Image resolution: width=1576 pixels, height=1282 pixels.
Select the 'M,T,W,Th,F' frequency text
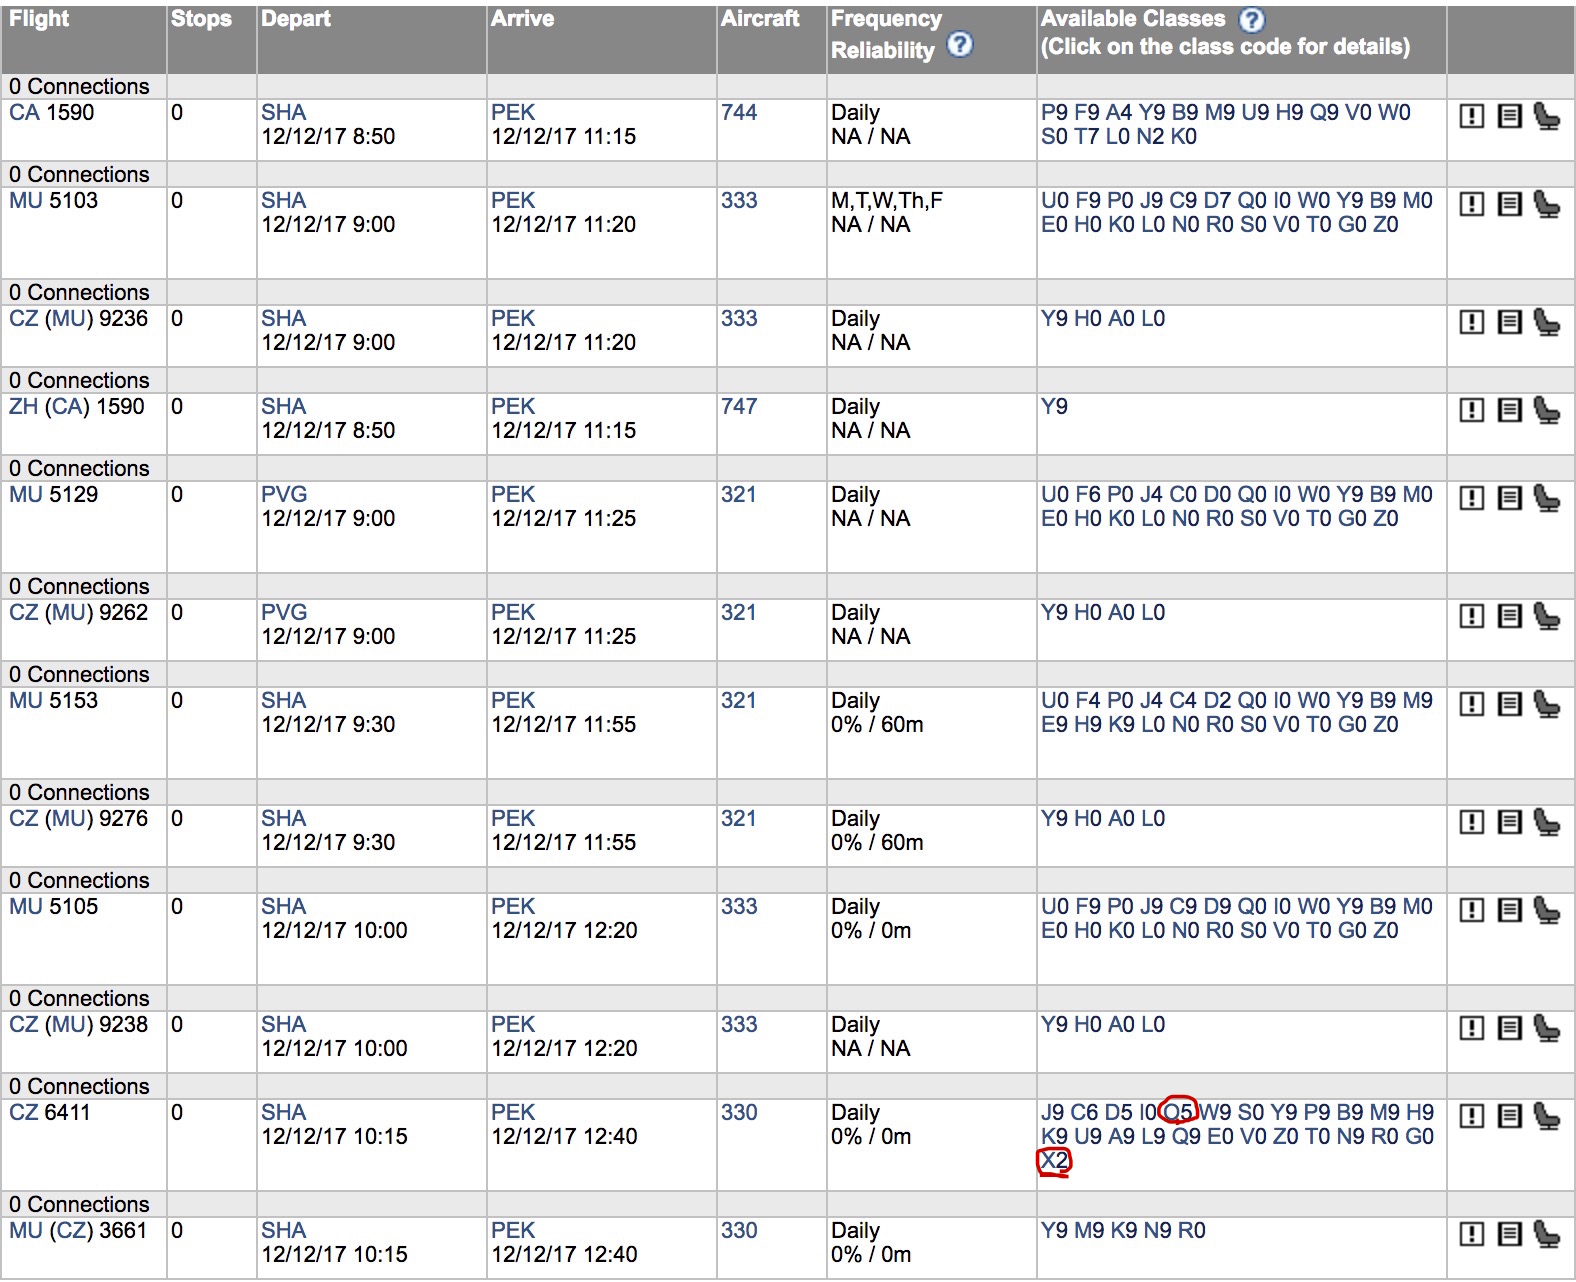click(887, 201)
